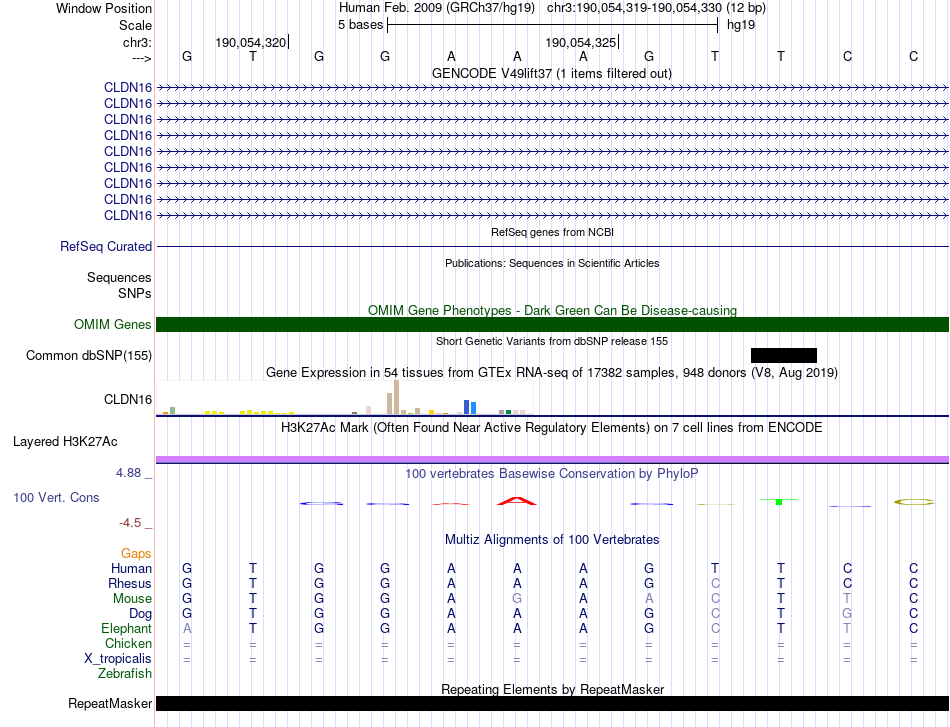
Task: Click the Common dbSNP(155) label
Action: [x=89, y=356]
